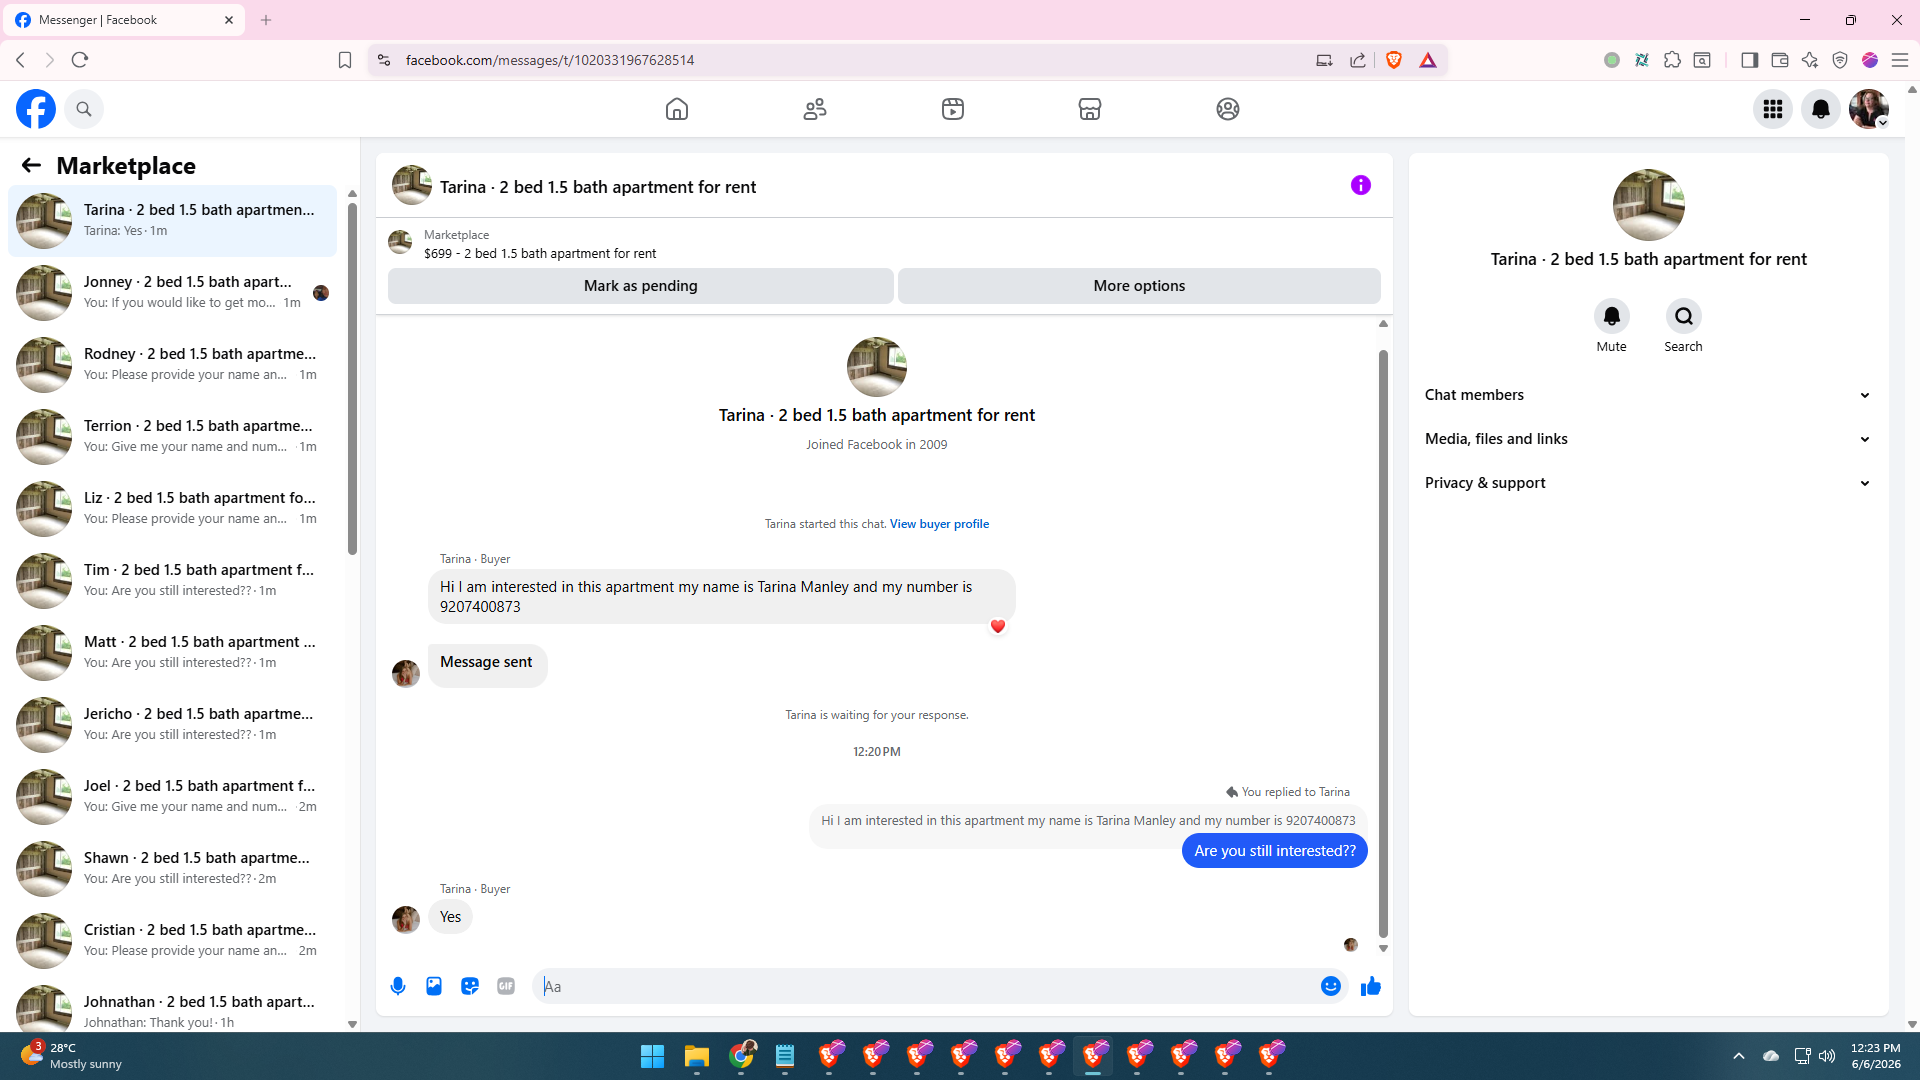Open File Explorer from taskbar
The image size is (1920, 1080).
click(697, 1056)
